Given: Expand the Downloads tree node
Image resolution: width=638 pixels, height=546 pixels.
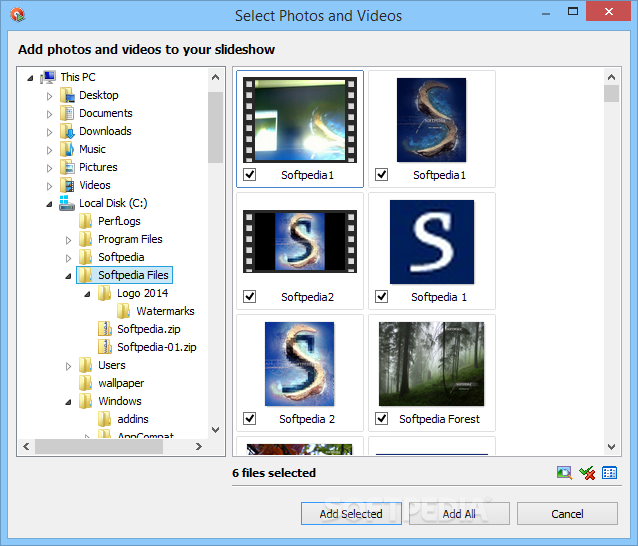Looking at the screenshot, I should 49,132.
